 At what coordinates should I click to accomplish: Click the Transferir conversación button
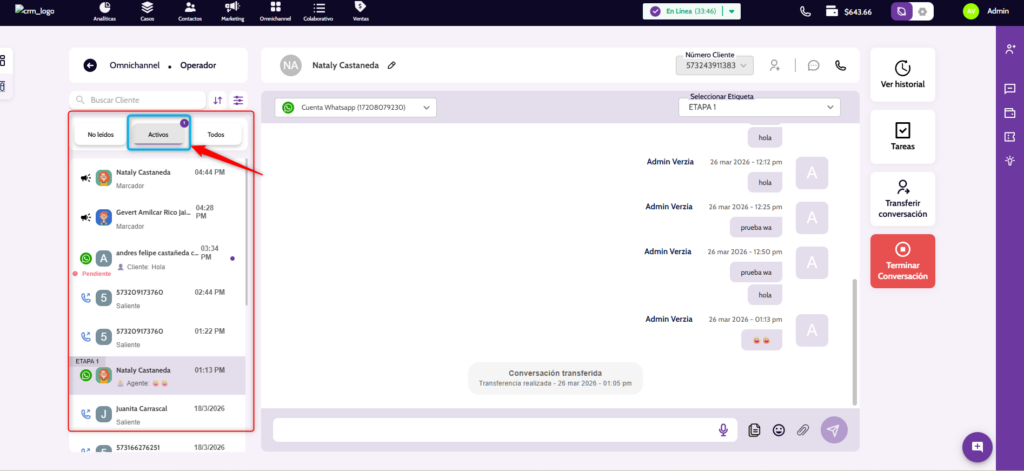902,199
